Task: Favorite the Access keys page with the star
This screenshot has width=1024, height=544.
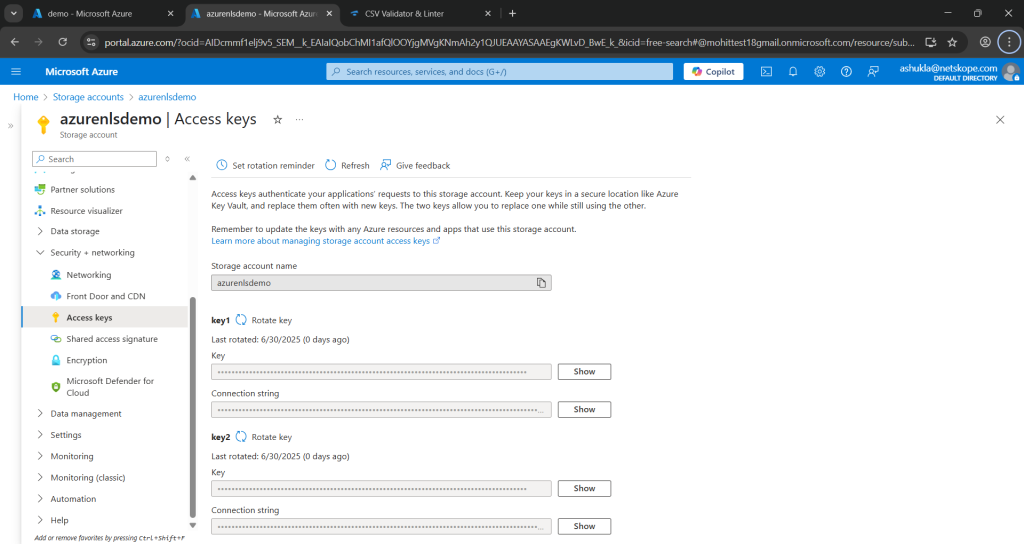Action: pyautogui.click(x=278, y=120)
